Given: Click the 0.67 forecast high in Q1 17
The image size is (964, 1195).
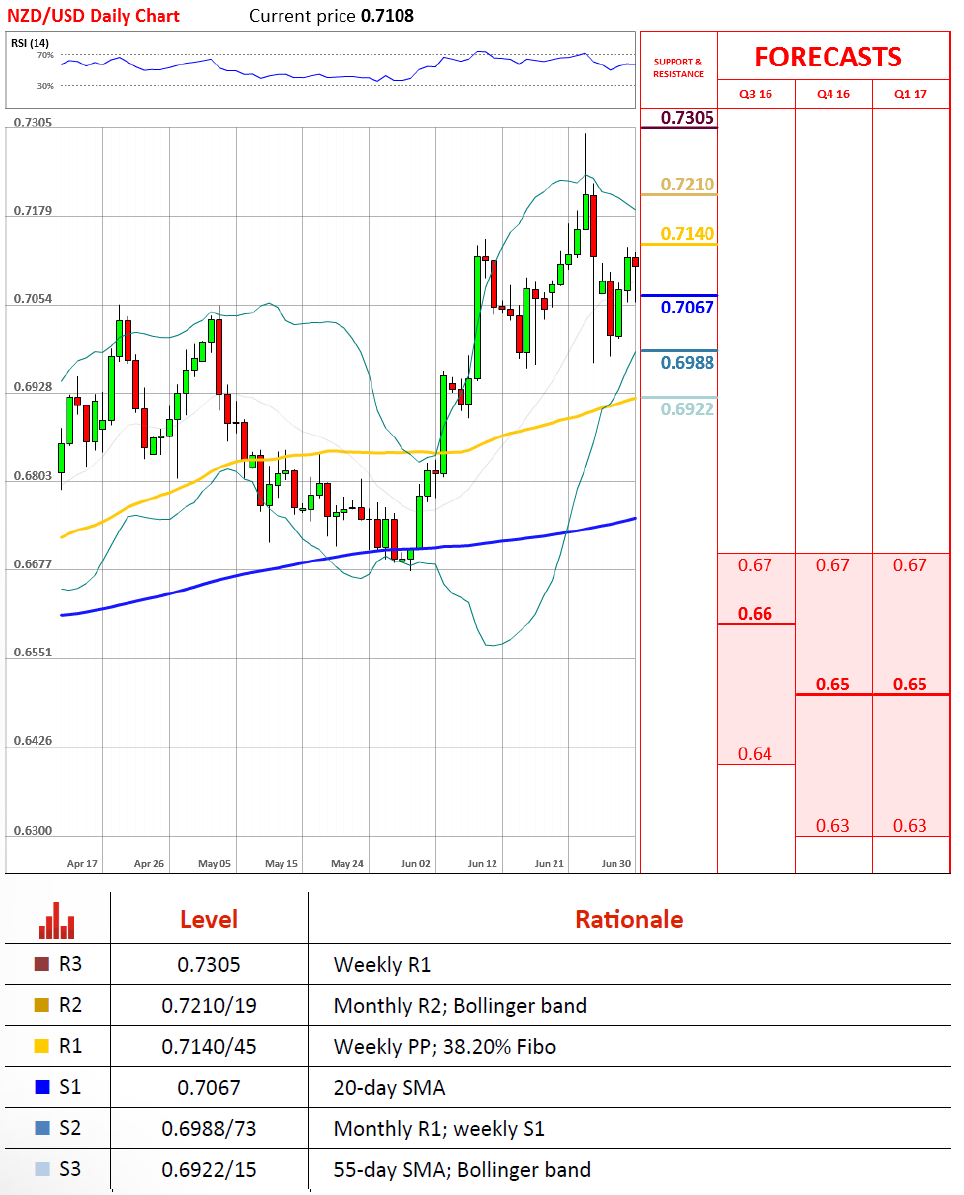Looking at the screenshot, I should coord(911,565).
